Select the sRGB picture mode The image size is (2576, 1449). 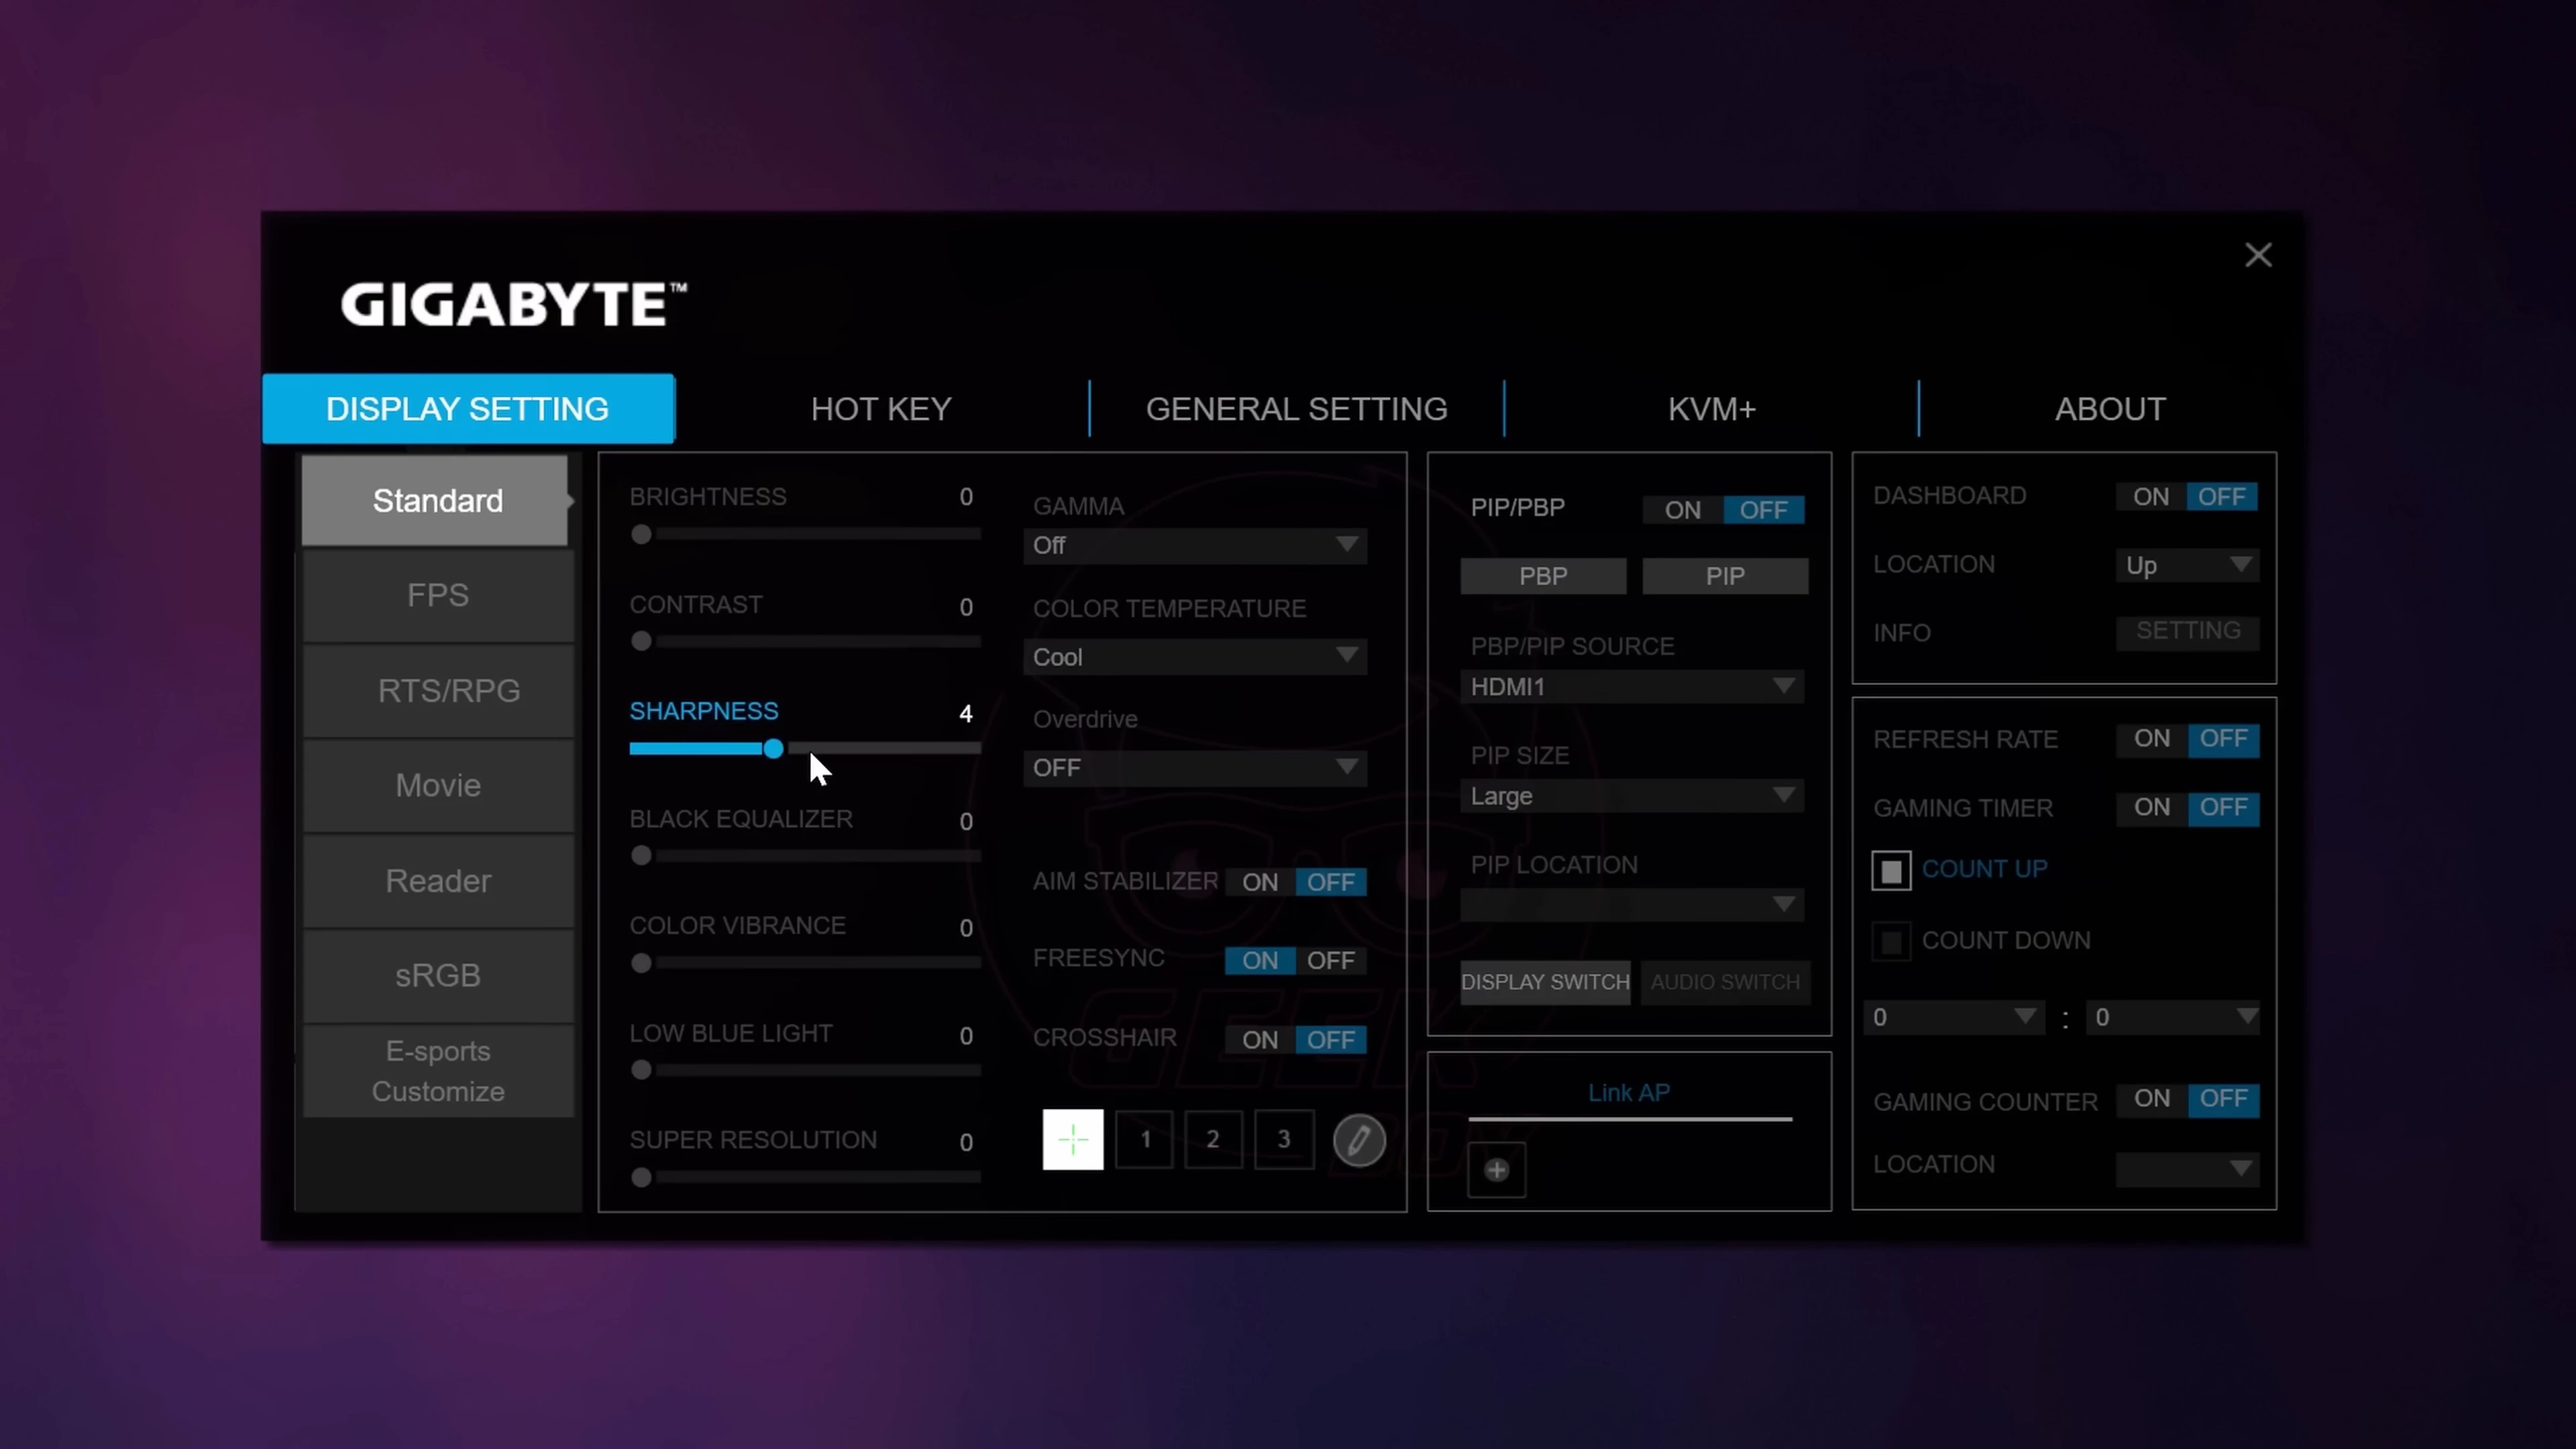click(438, 976)
